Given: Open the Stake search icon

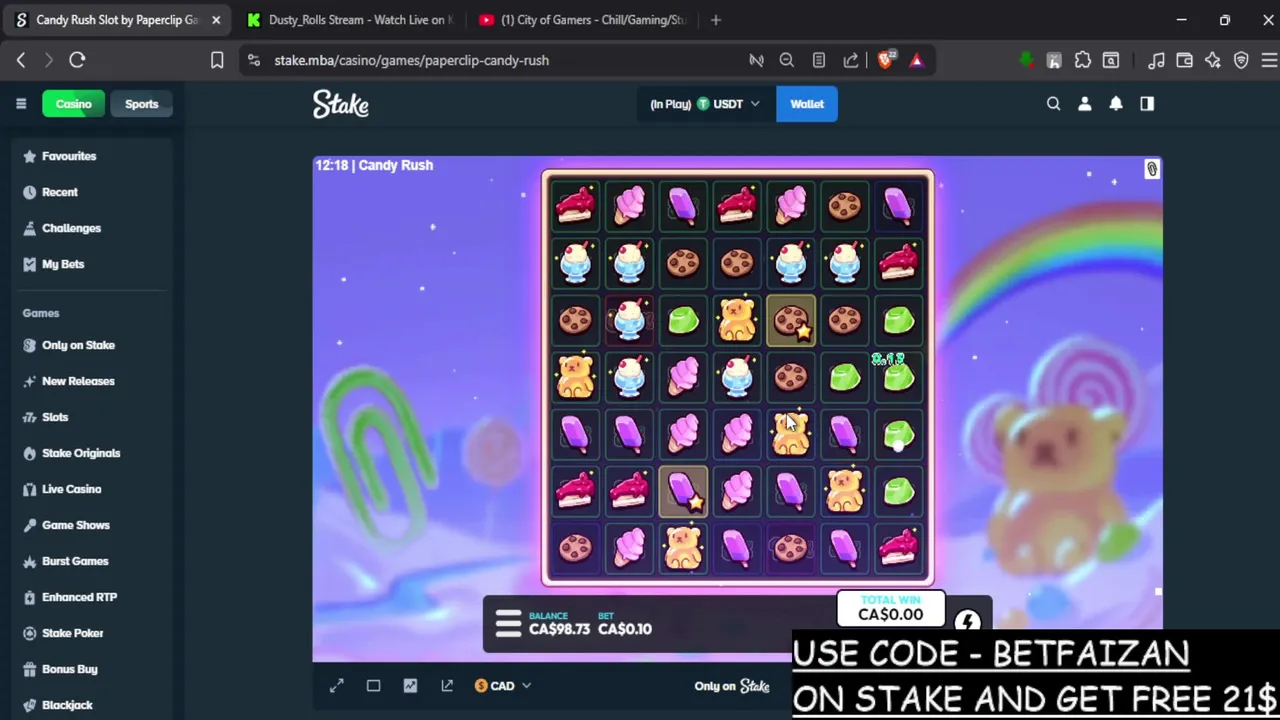Looking at the screenshot, I should [x=1053, y=104].
